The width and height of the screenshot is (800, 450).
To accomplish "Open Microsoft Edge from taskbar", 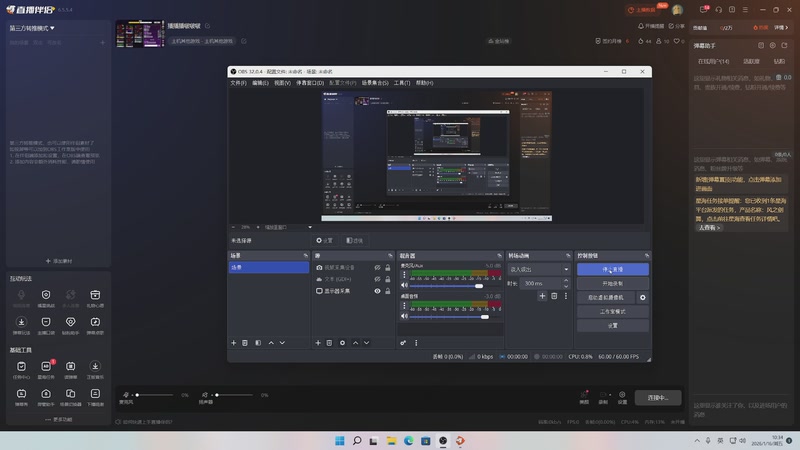I will click(409, 441).
